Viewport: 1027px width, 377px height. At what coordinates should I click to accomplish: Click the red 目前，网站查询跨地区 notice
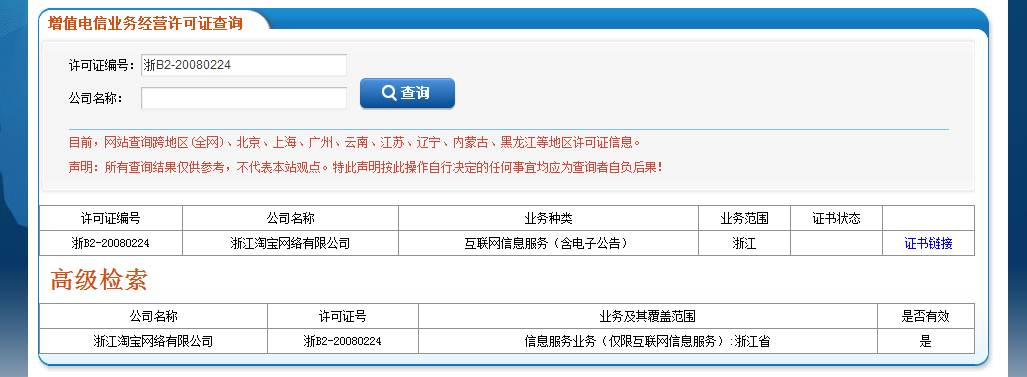coord(354,142)
